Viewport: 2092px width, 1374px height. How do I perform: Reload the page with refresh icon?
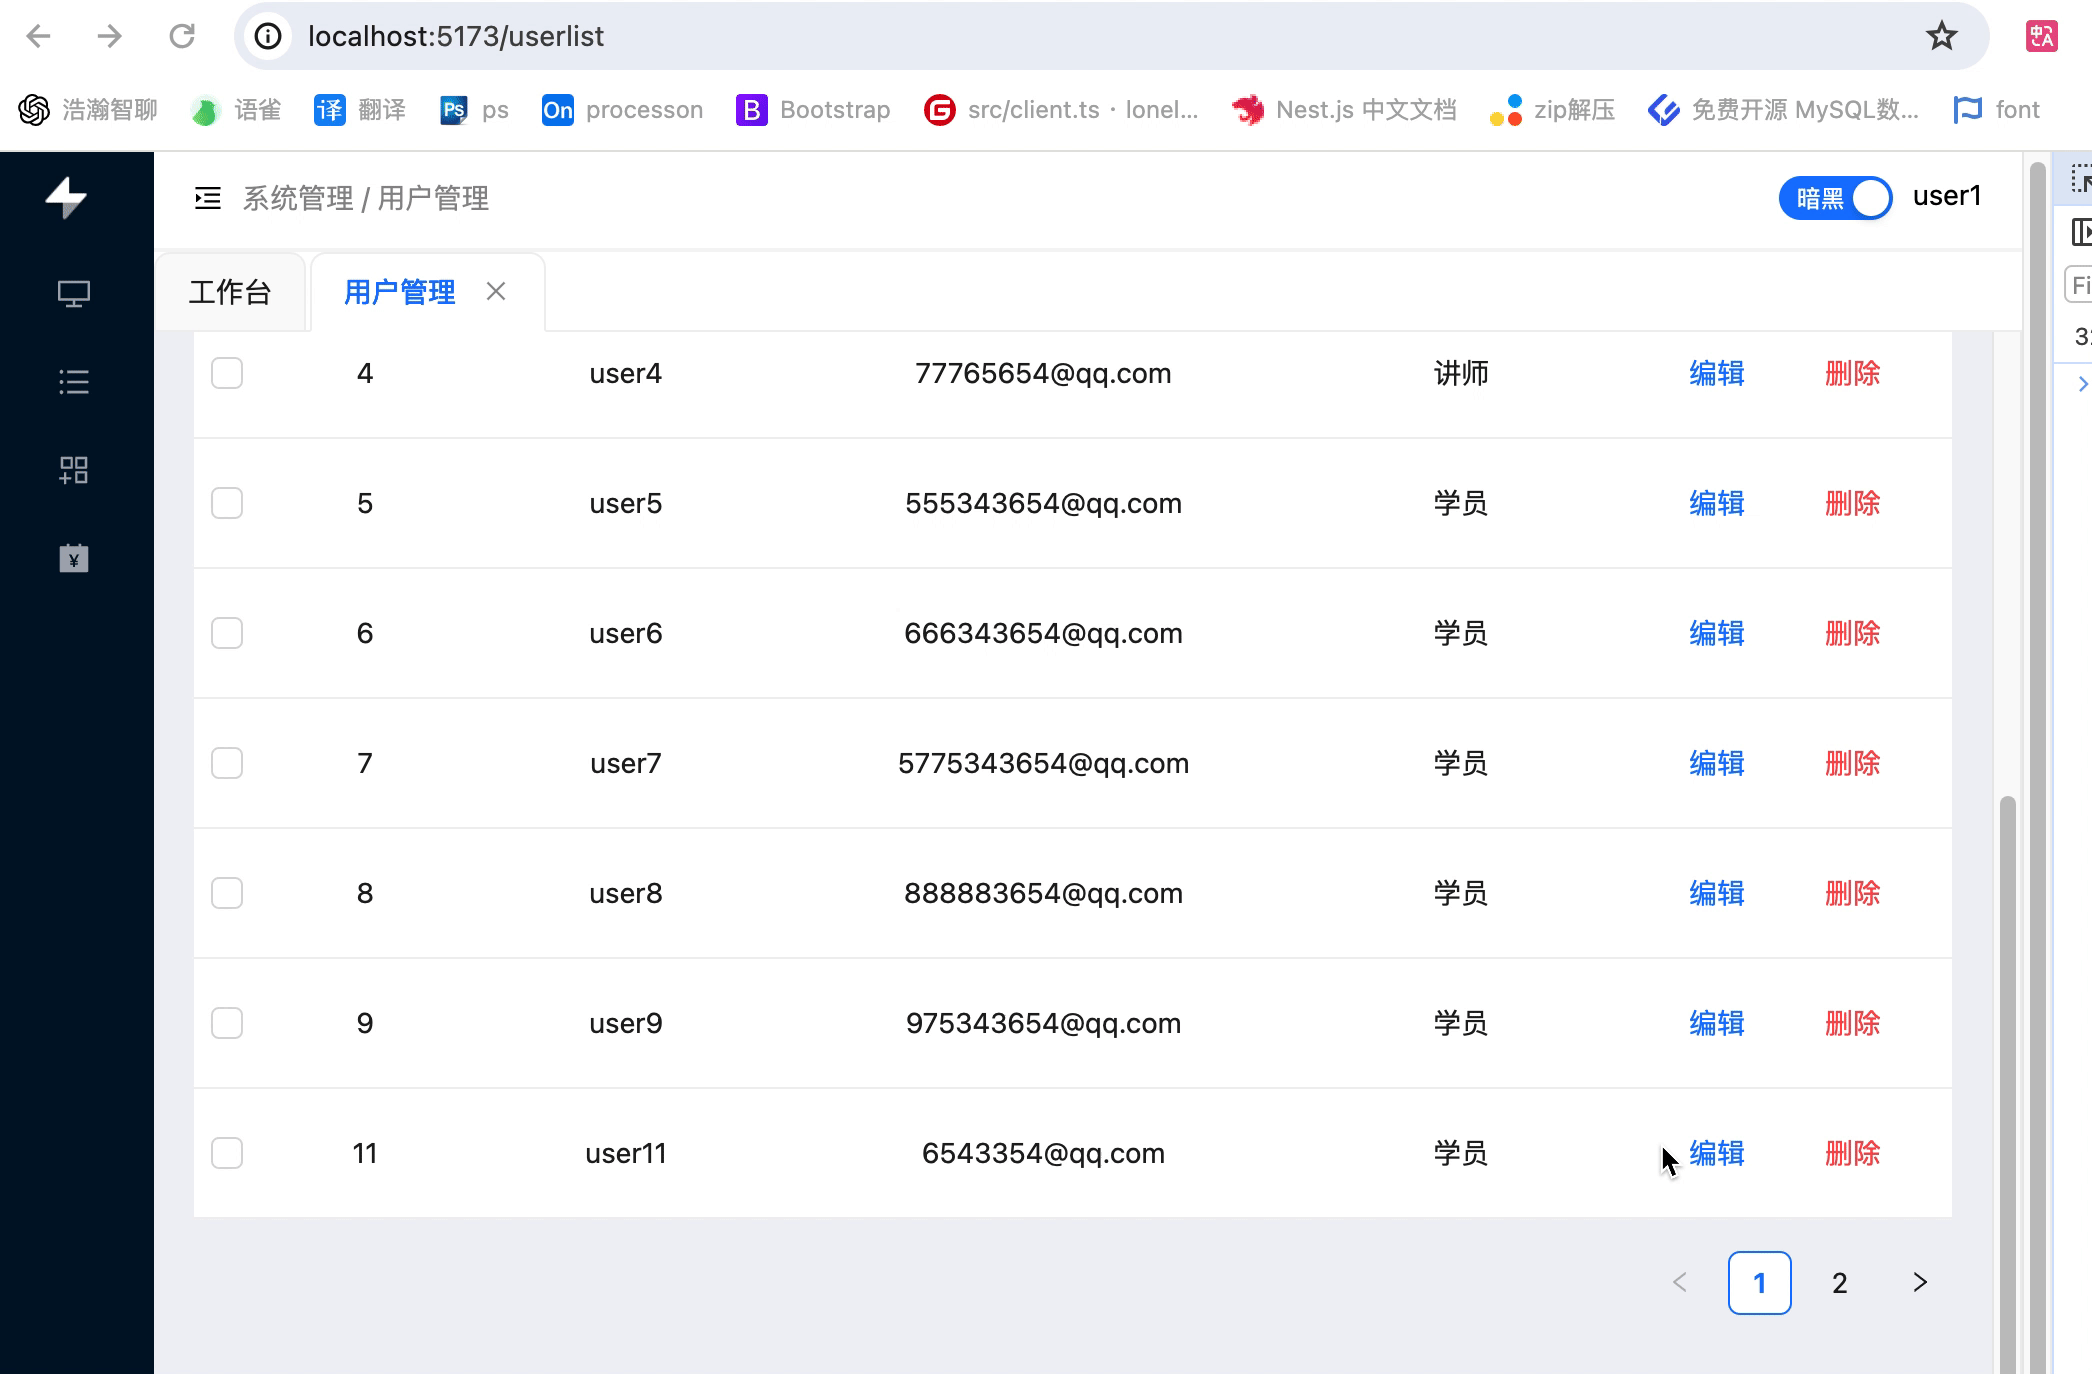click(x=182, y=36)
